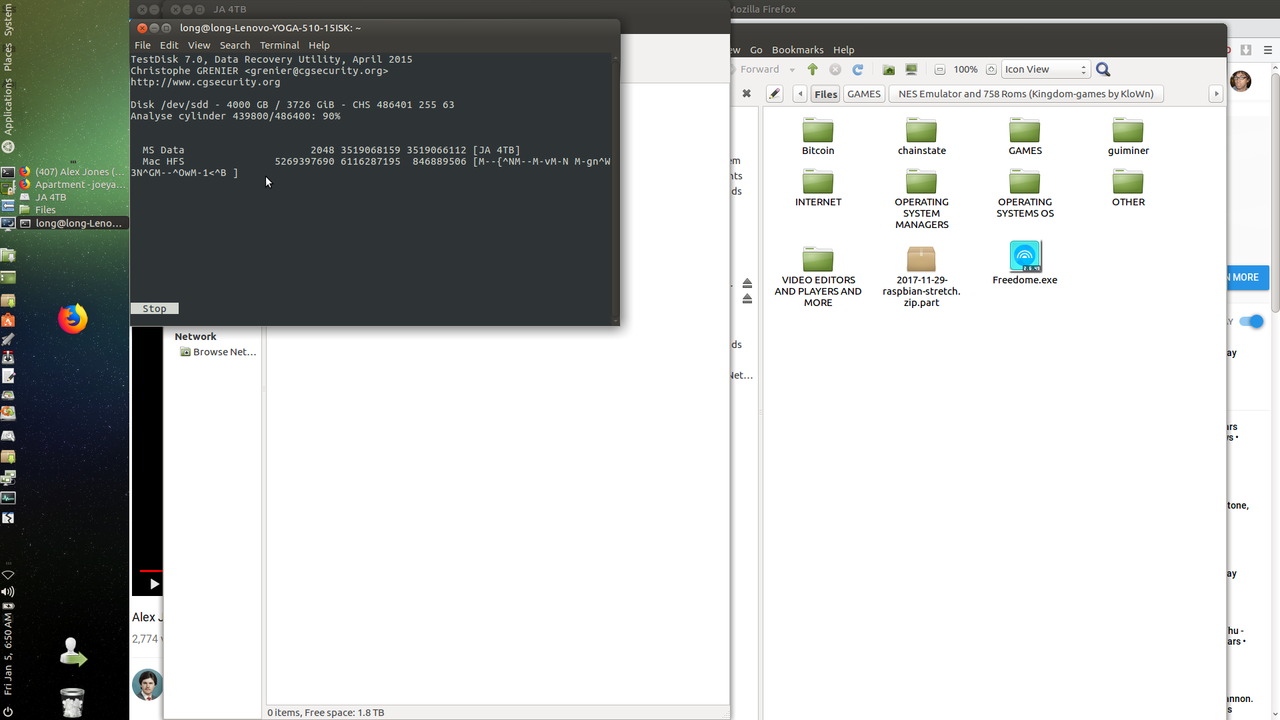This screenshot has width=1280, height=720.
Task: Open the Go menu in file manager
Action: (x=756, y=49)
